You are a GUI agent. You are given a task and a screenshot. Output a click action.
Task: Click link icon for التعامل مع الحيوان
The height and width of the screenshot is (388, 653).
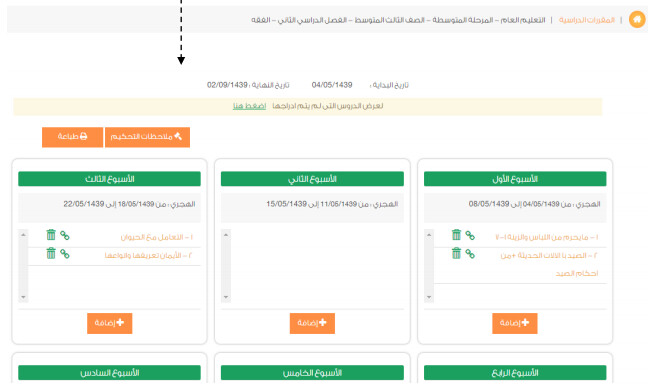[x=65, y=235]
